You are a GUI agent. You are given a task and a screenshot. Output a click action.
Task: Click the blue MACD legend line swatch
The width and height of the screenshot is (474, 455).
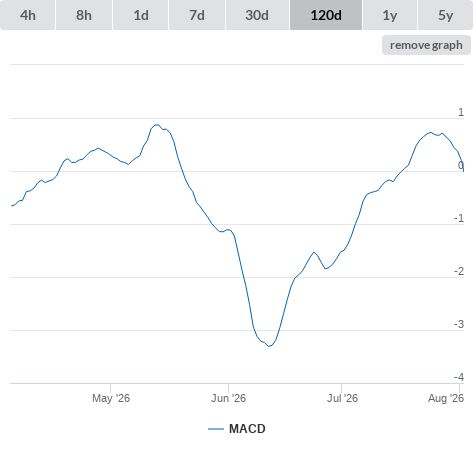[x=216, y=429]
